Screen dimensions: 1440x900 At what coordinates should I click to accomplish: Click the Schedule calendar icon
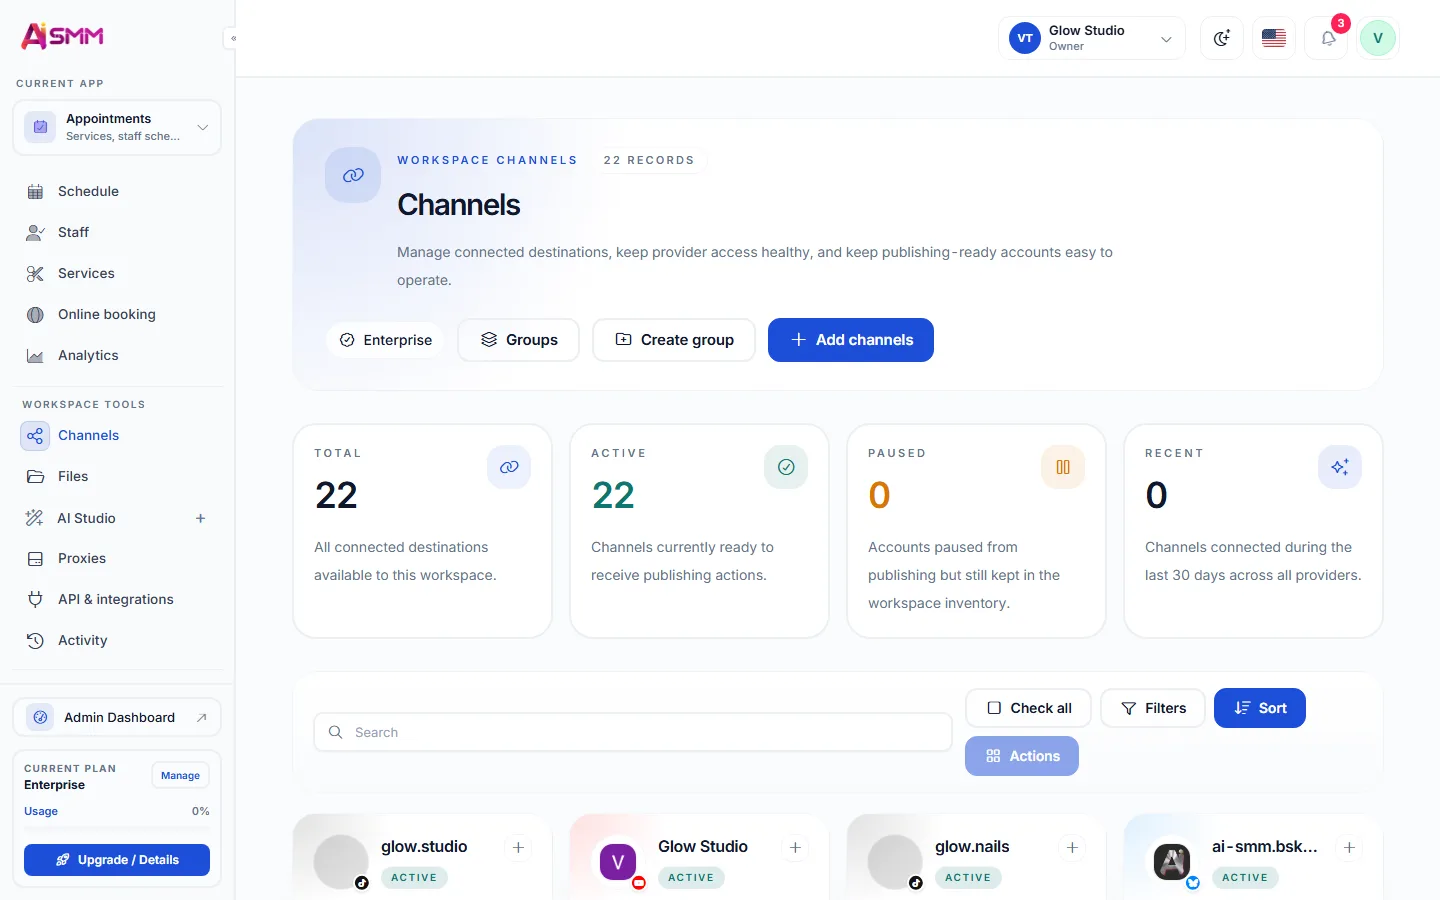(35, 191)
